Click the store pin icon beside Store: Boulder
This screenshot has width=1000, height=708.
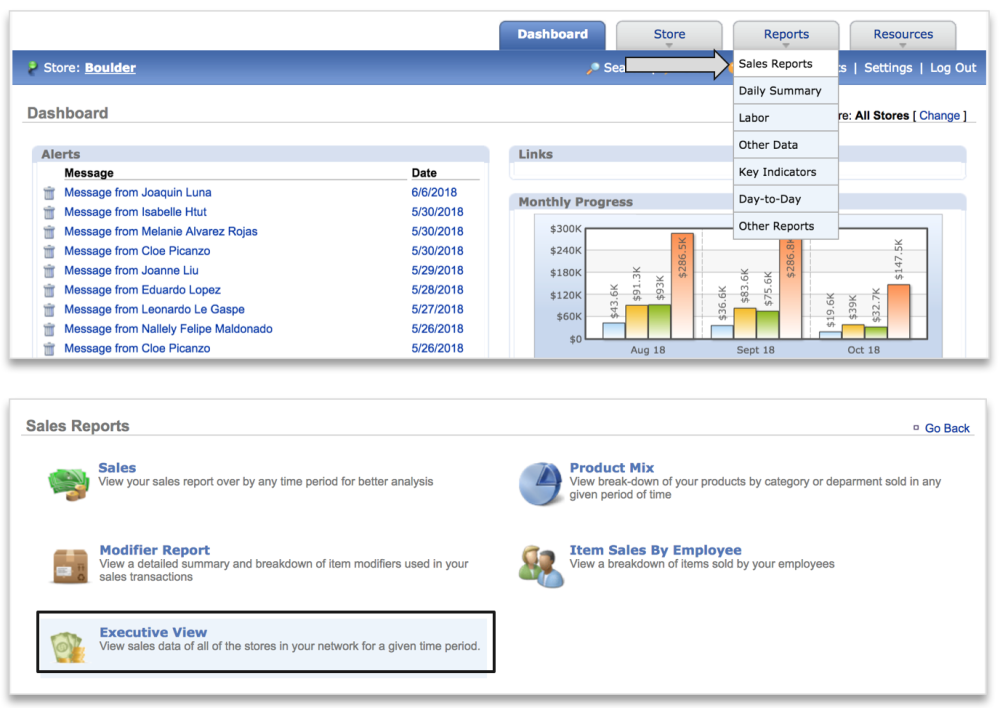(32, 68)
